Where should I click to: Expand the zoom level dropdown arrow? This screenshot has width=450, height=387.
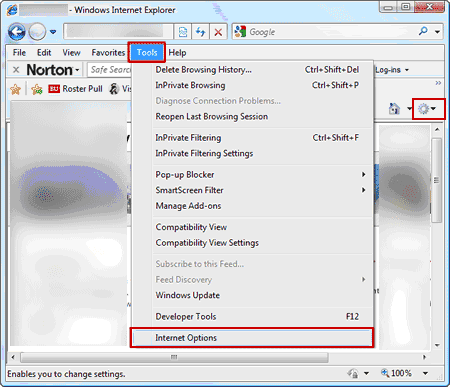tap(426, 373)
